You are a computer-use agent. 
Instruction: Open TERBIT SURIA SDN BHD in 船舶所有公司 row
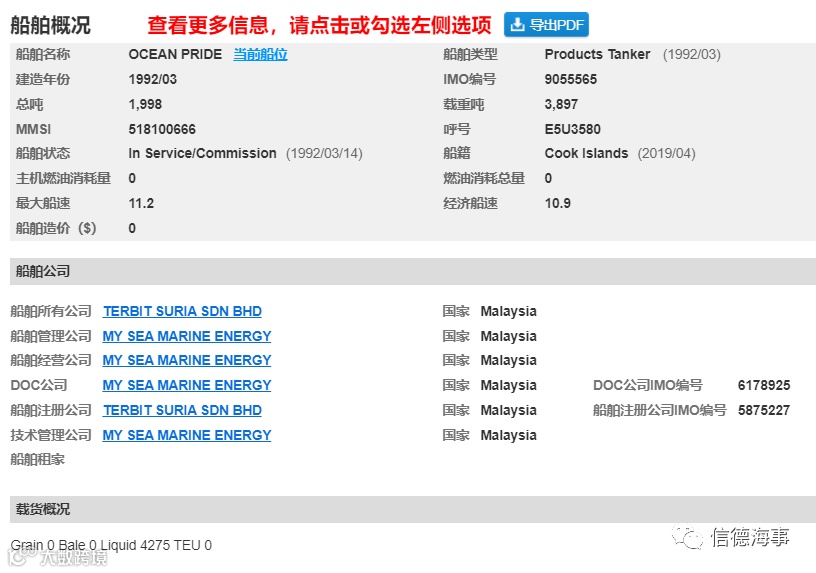pyautogui.click(x=182, y=311)
